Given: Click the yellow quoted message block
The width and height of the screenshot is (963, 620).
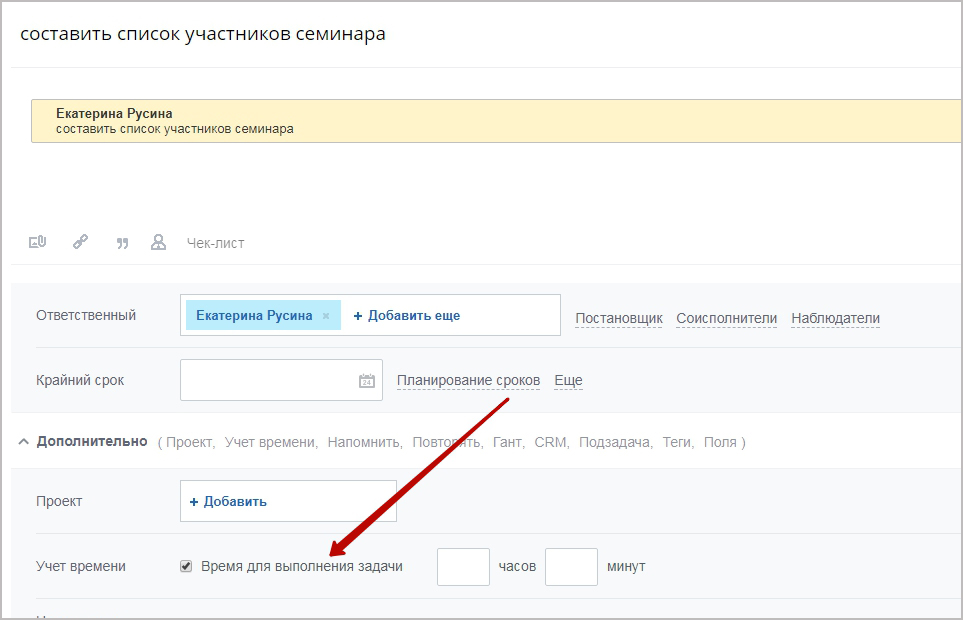Looking at the screenshot, I should [496, 121].
